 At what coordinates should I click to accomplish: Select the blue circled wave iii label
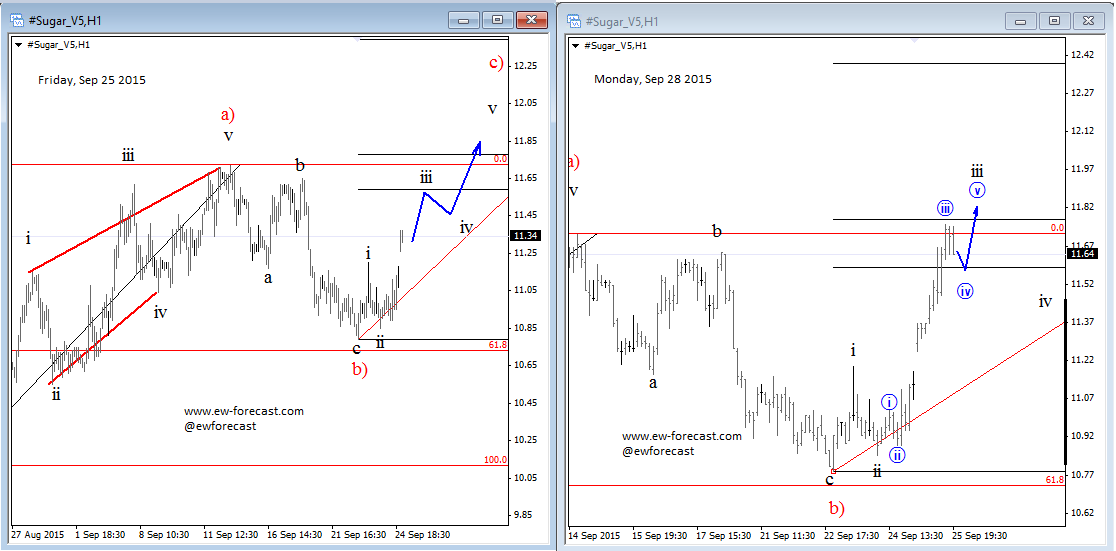[945, 208]
